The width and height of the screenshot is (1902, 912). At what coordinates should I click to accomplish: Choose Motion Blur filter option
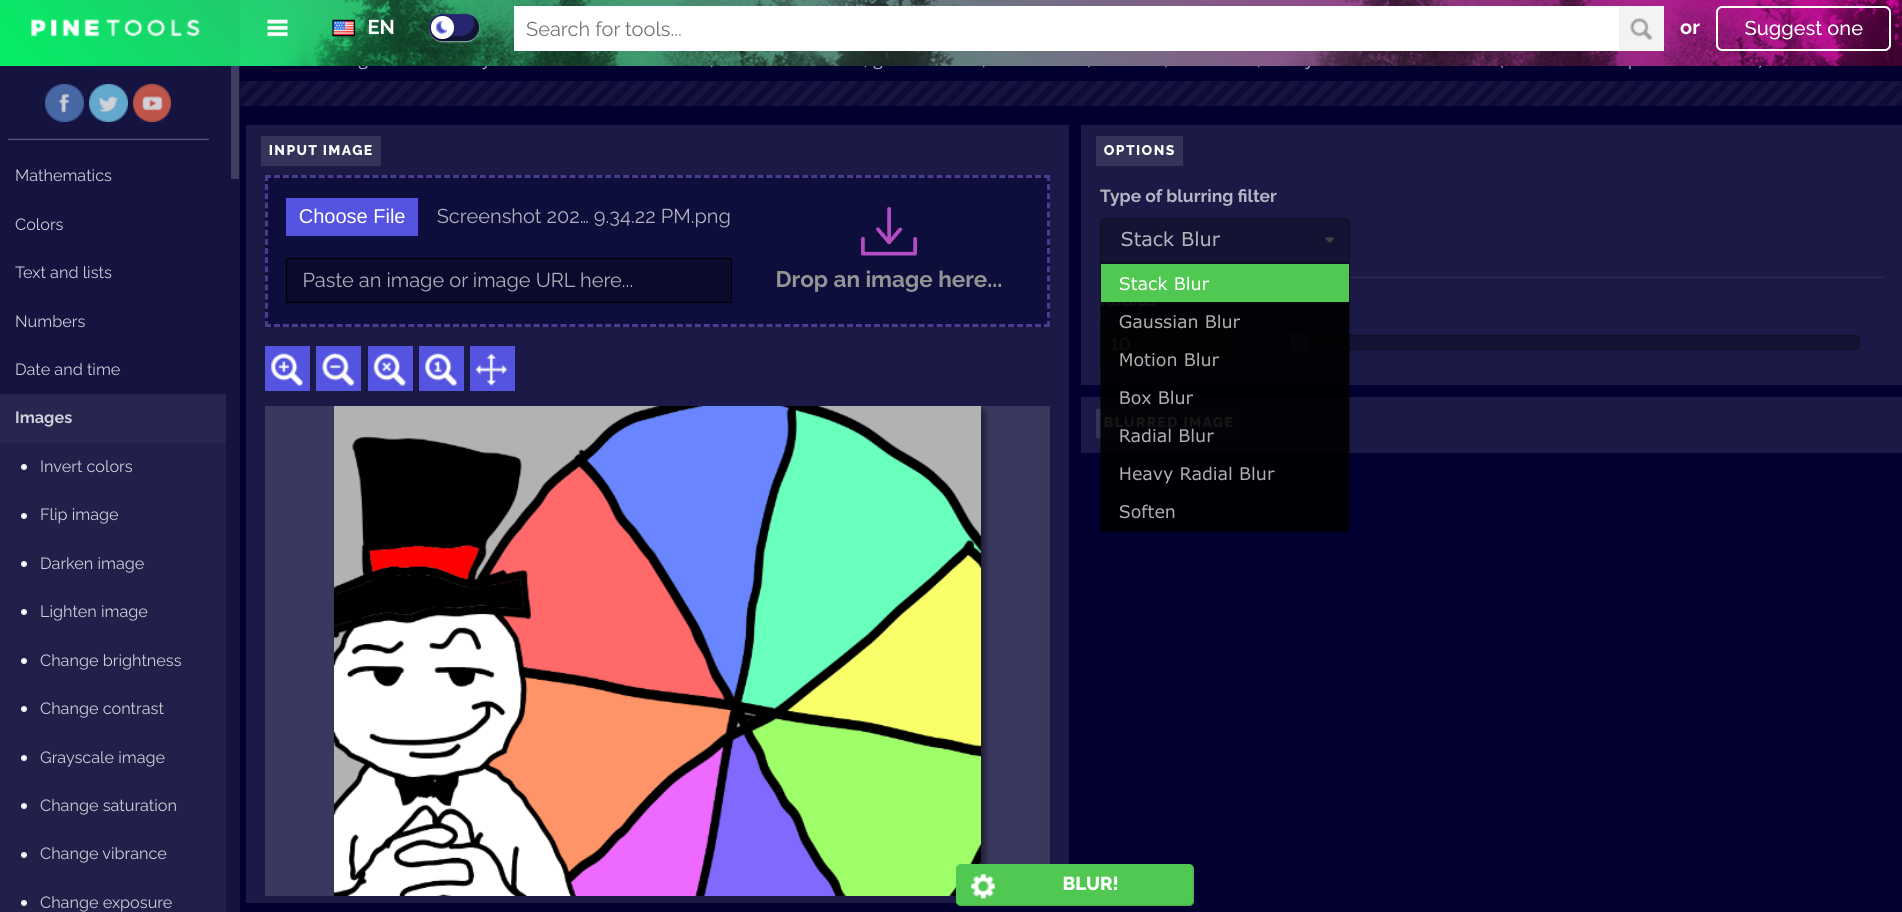click(x=1225, y=359)
